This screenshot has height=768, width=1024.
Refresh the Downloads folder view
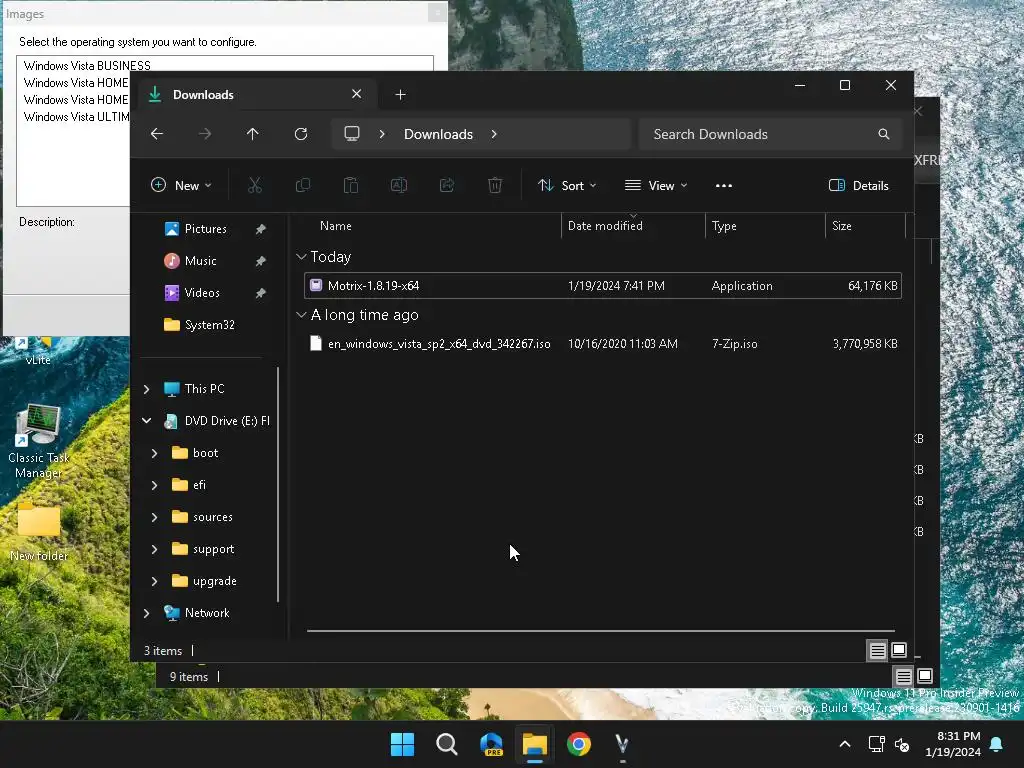click(300, 134)
